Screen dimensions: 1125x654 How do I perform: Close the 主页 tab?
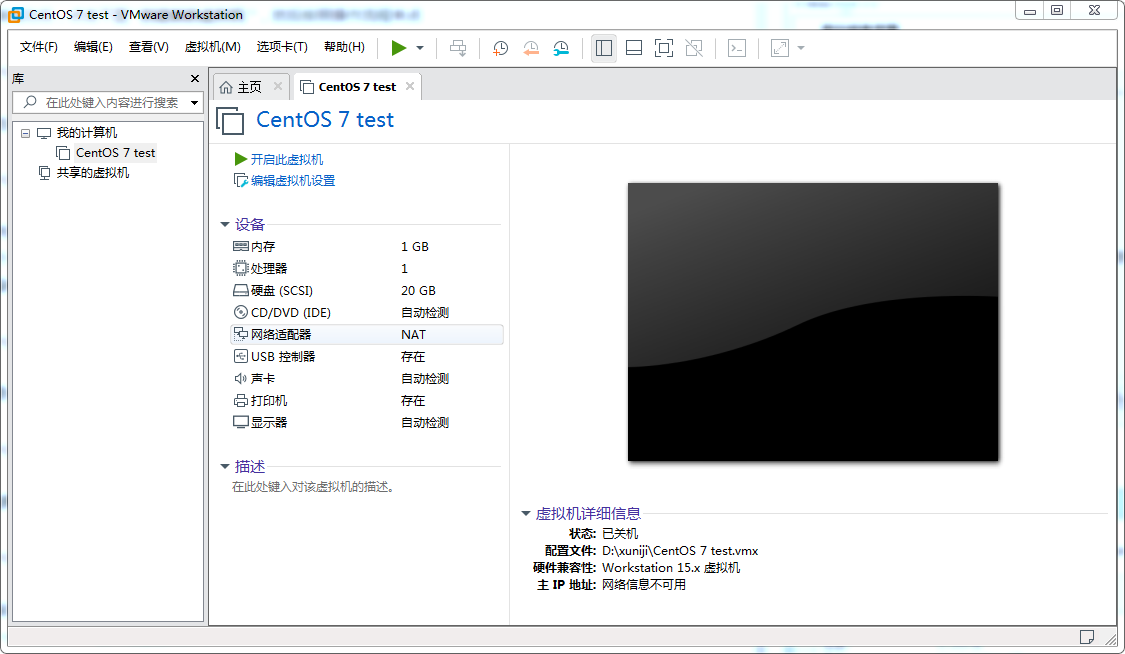(x=278, y=86)
